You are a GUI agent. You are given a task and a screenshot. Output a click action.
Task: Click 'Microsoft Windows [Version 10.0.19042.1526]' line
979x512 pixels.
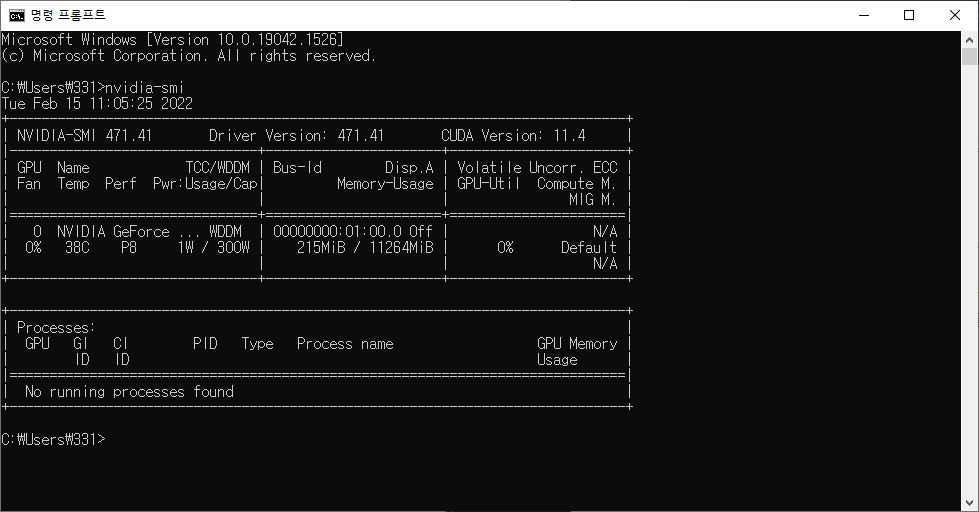[172, 39]
